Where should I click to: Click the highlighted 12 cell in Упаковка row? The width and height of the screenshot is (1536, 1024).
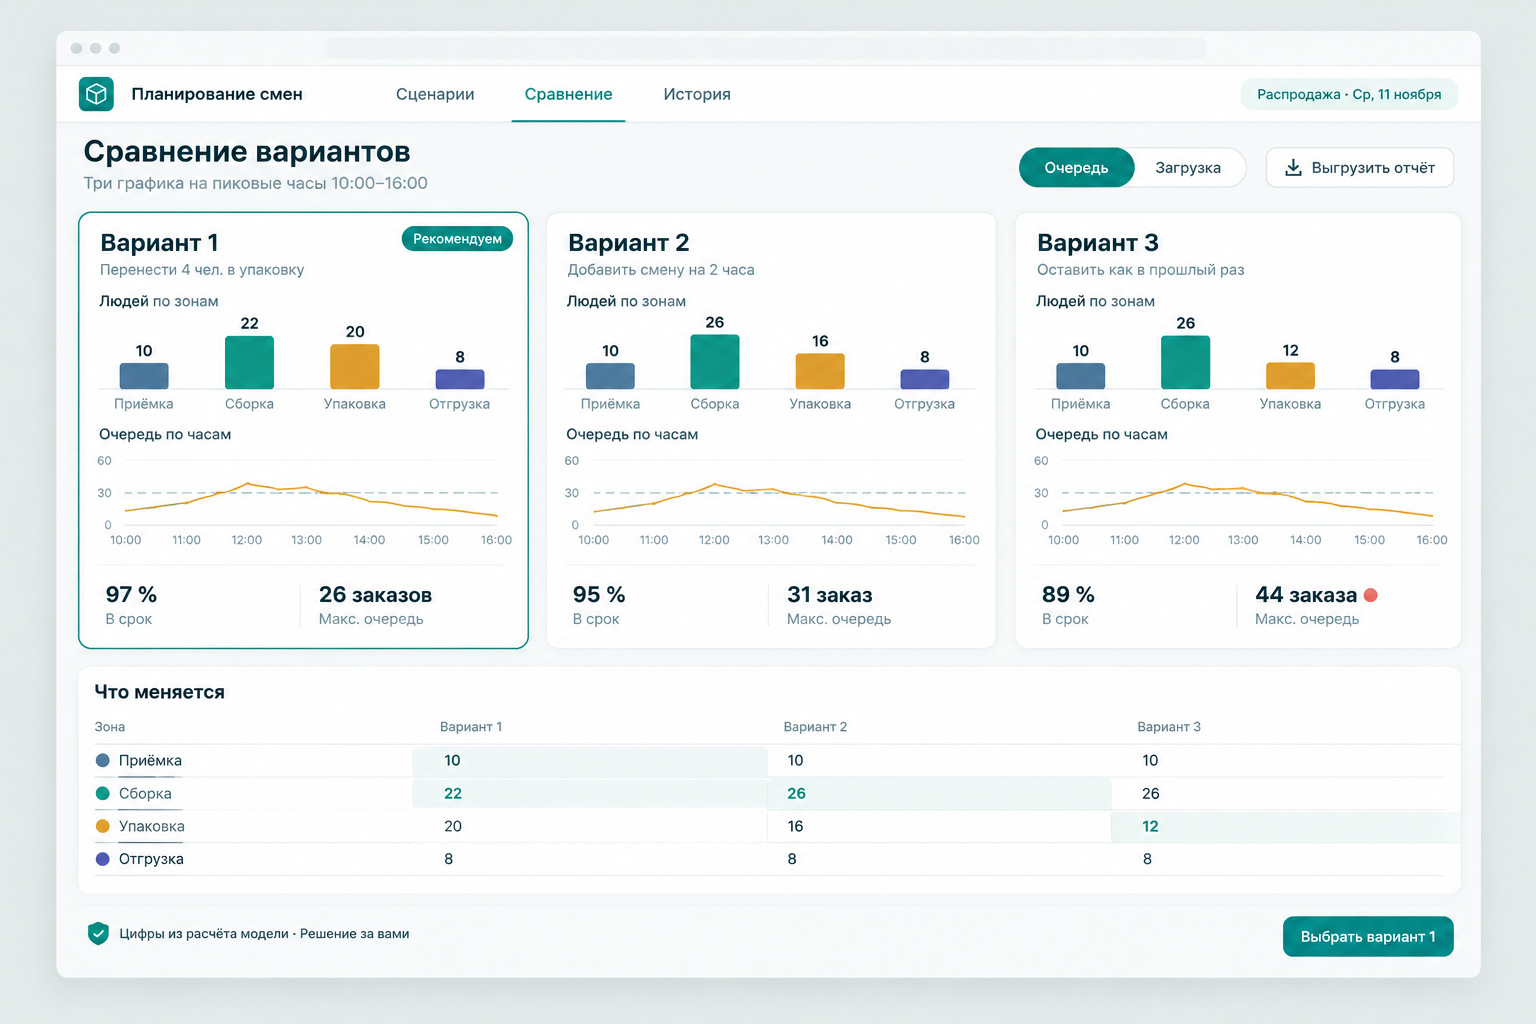pos(1286,826)
